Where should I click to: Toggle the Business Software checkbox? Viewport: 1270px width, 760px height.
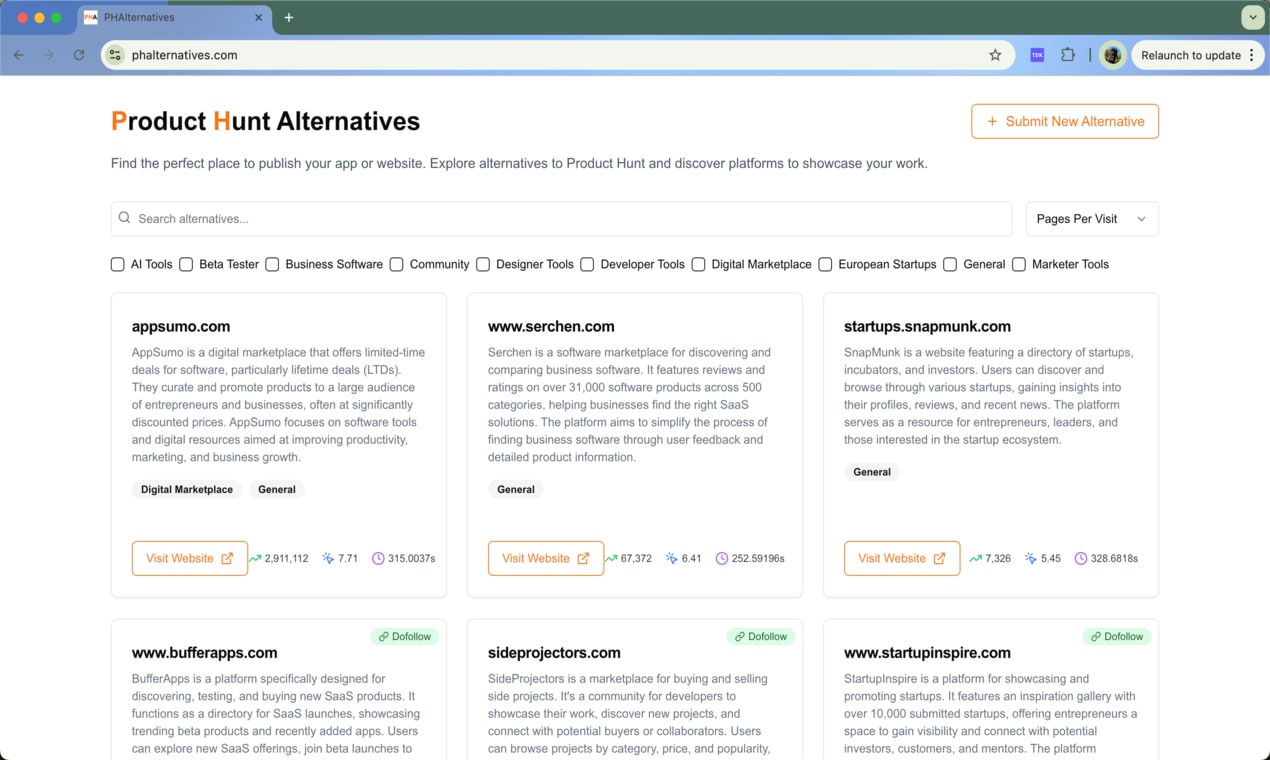pyautogui.click(x=272, y=264)
